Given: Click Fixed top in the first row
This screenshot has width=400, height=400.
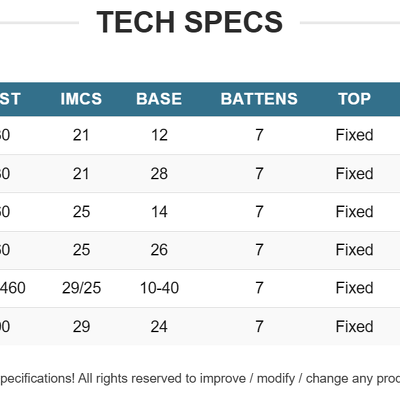Looking at the screenshot, I should click(354, 135).
